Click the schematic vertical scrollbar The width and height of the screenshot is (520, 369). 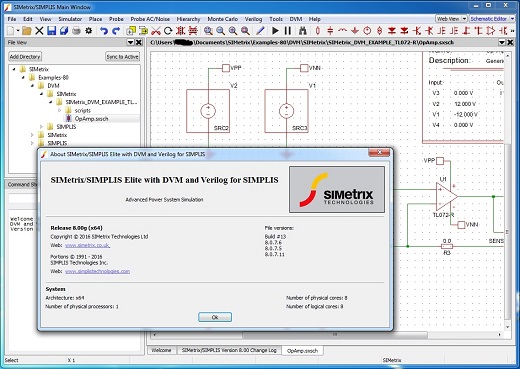(x=507, y=232)
